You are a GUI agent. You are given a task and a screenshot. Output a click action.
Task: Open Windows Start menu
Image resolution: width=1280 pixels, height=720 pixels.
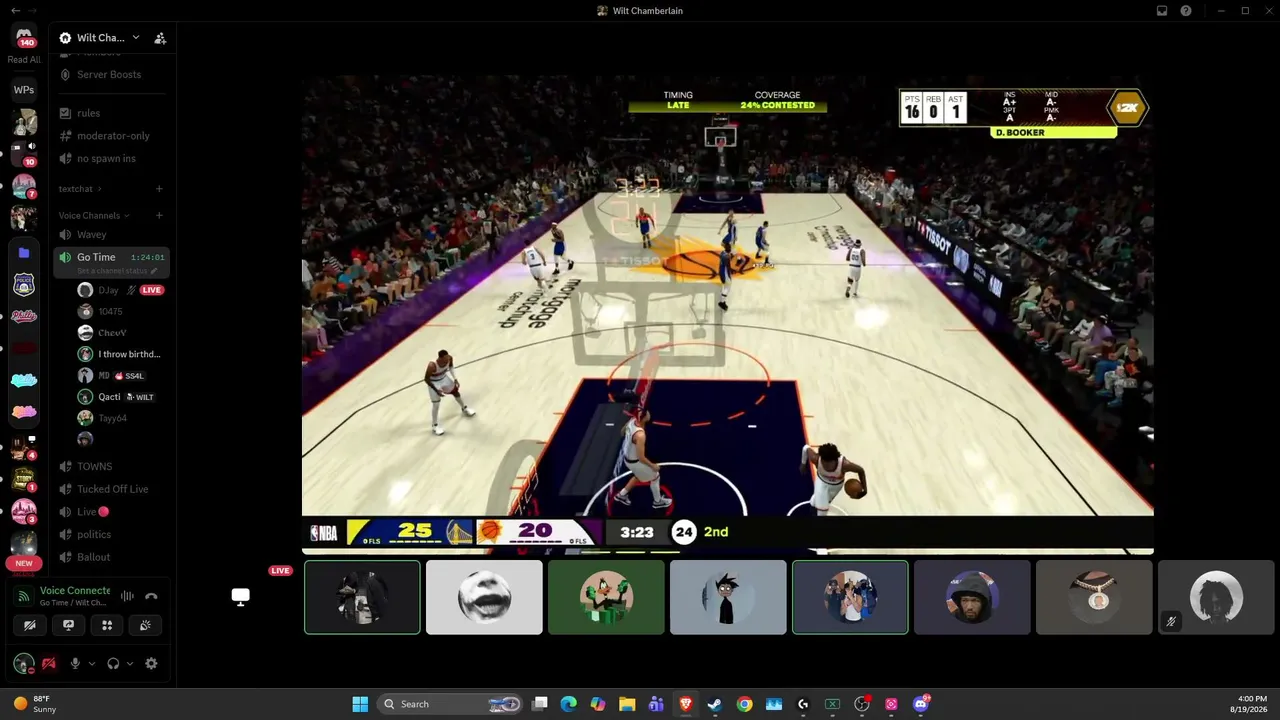360,704
